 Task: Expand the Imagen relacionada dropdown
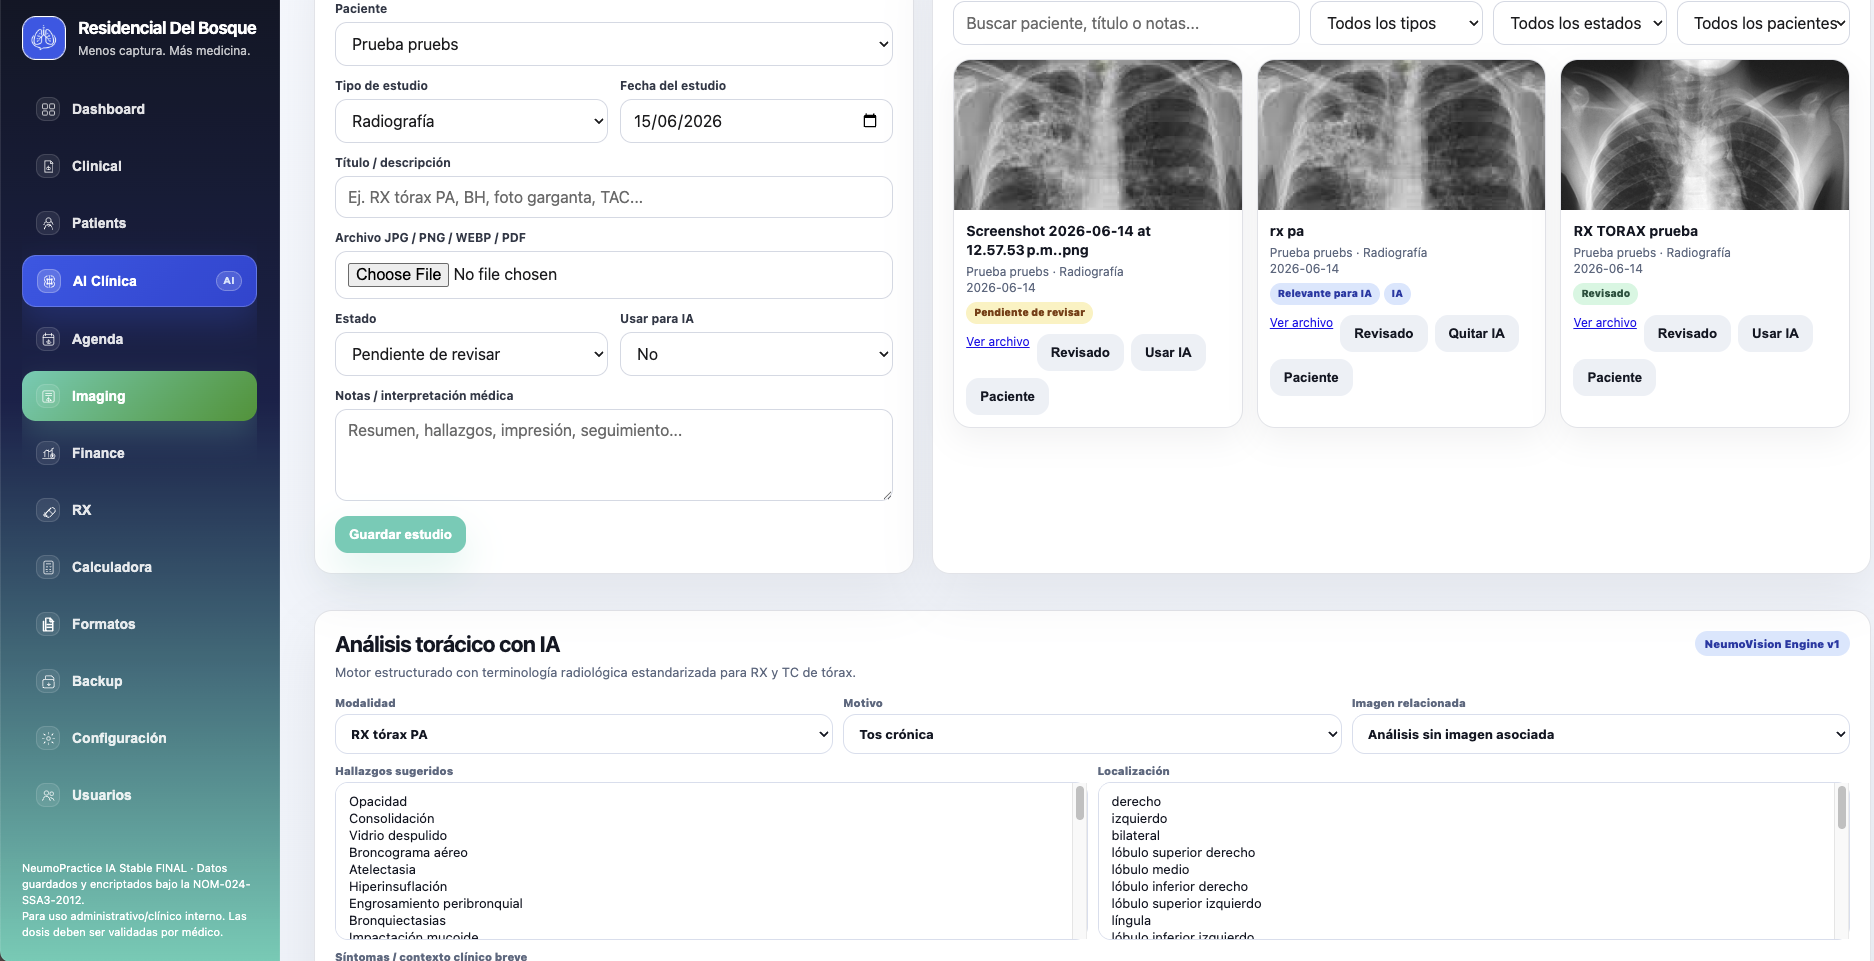[1601, 734]
